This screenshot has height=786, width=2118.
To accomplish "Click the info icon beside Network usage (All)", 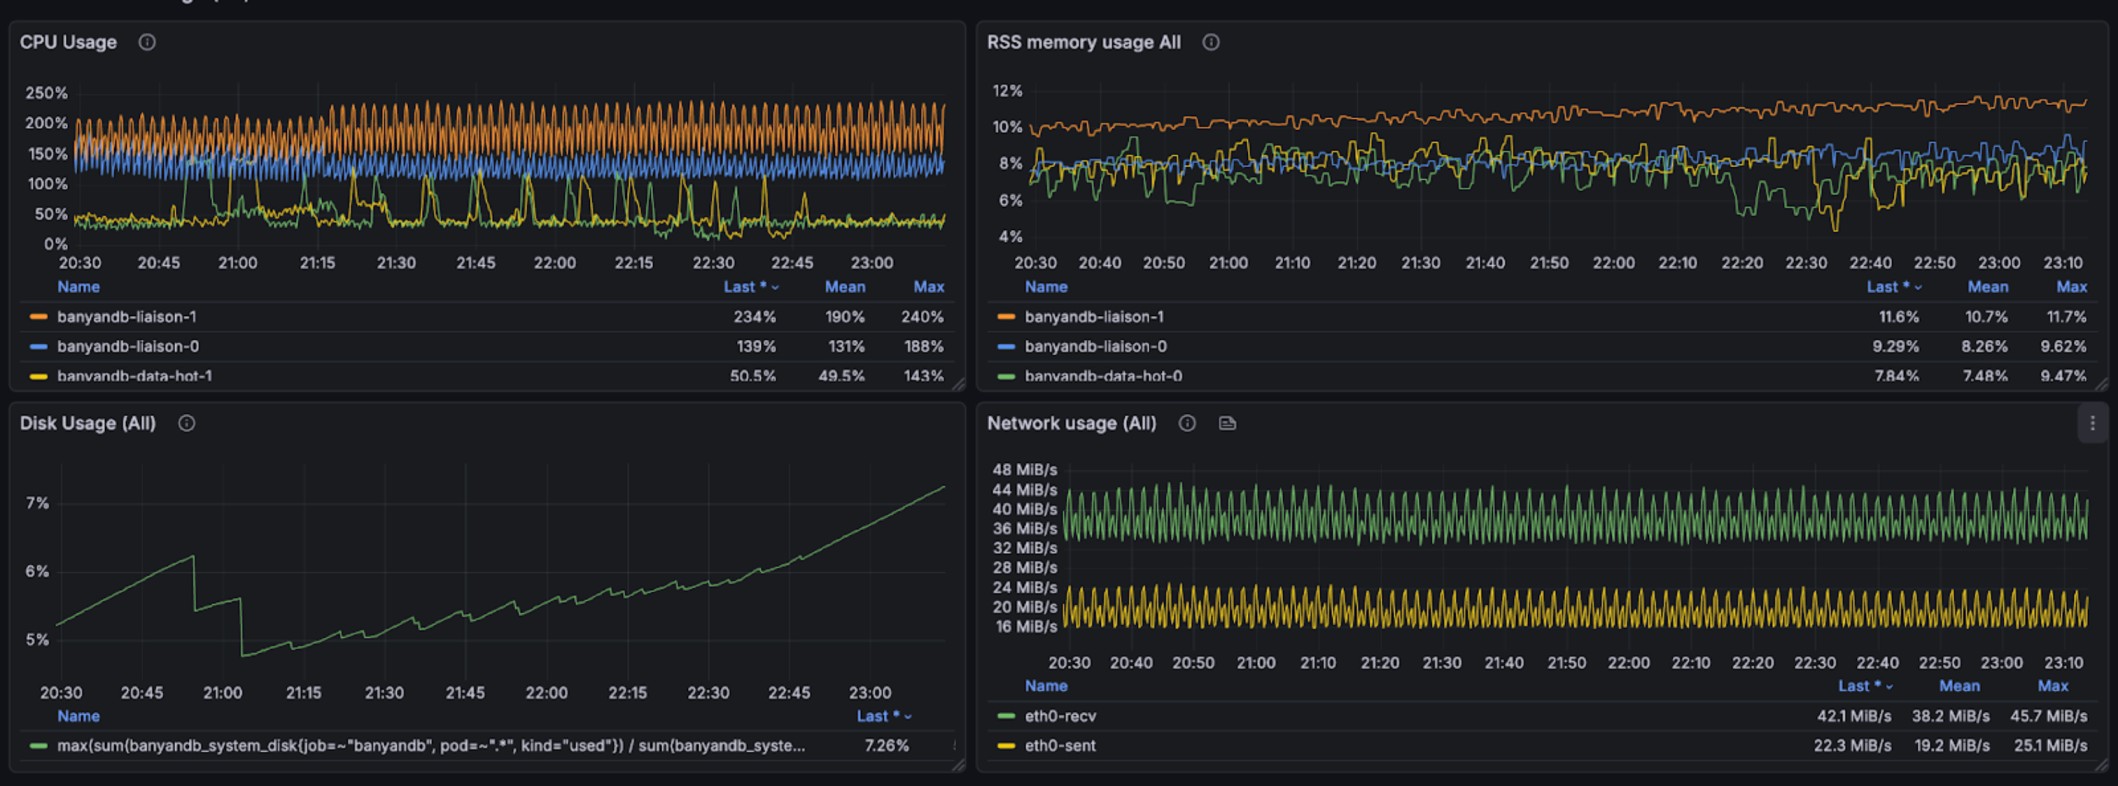I will [x=1187, y=423].
